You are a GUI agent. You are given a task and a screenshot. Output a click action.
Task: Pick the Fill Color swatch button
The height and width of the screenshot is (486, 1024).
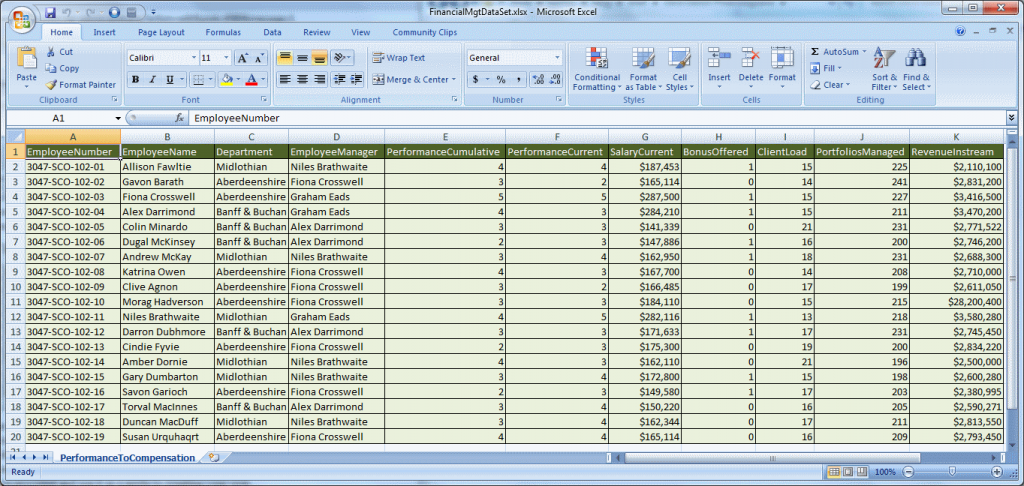[x=227, y=80]
